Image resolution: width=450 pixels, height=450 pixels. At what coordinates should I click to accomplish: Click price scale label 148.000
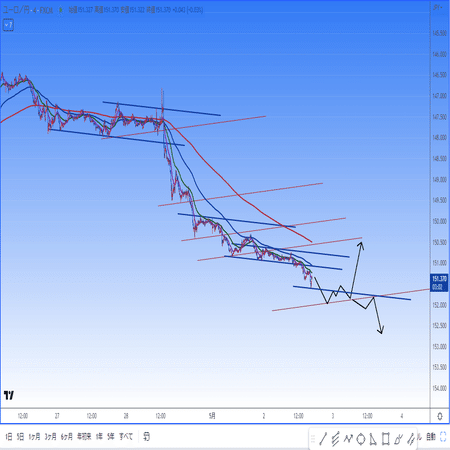point(439,138)
